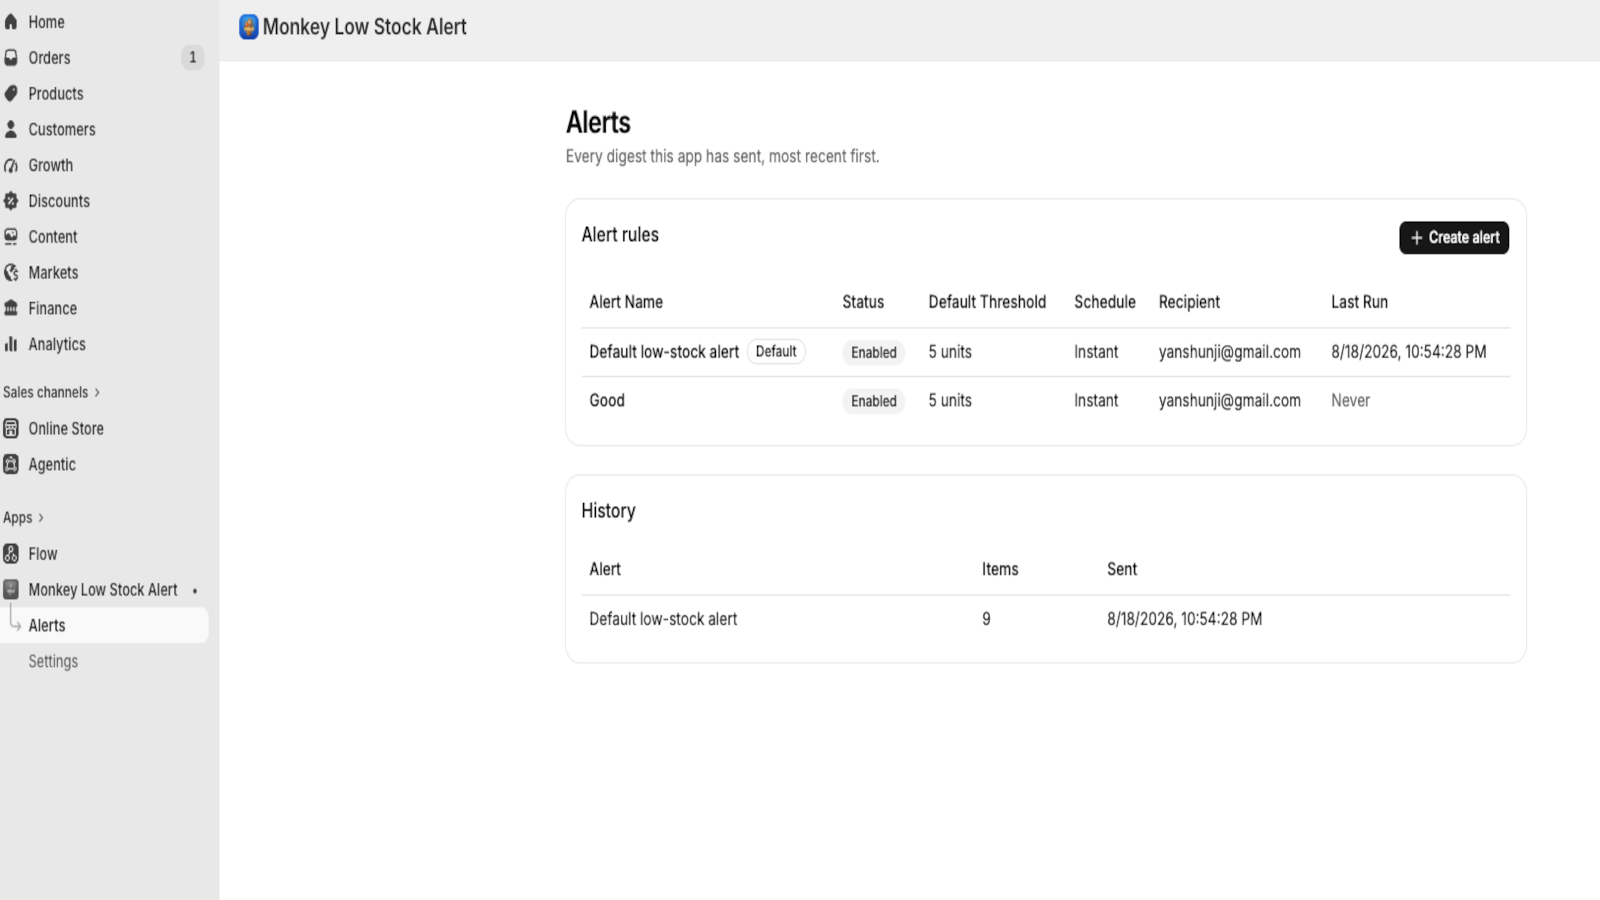Viewport: 1600px width, 900px height.
Task: Click the Customers person icon
Action: point(11,130)
